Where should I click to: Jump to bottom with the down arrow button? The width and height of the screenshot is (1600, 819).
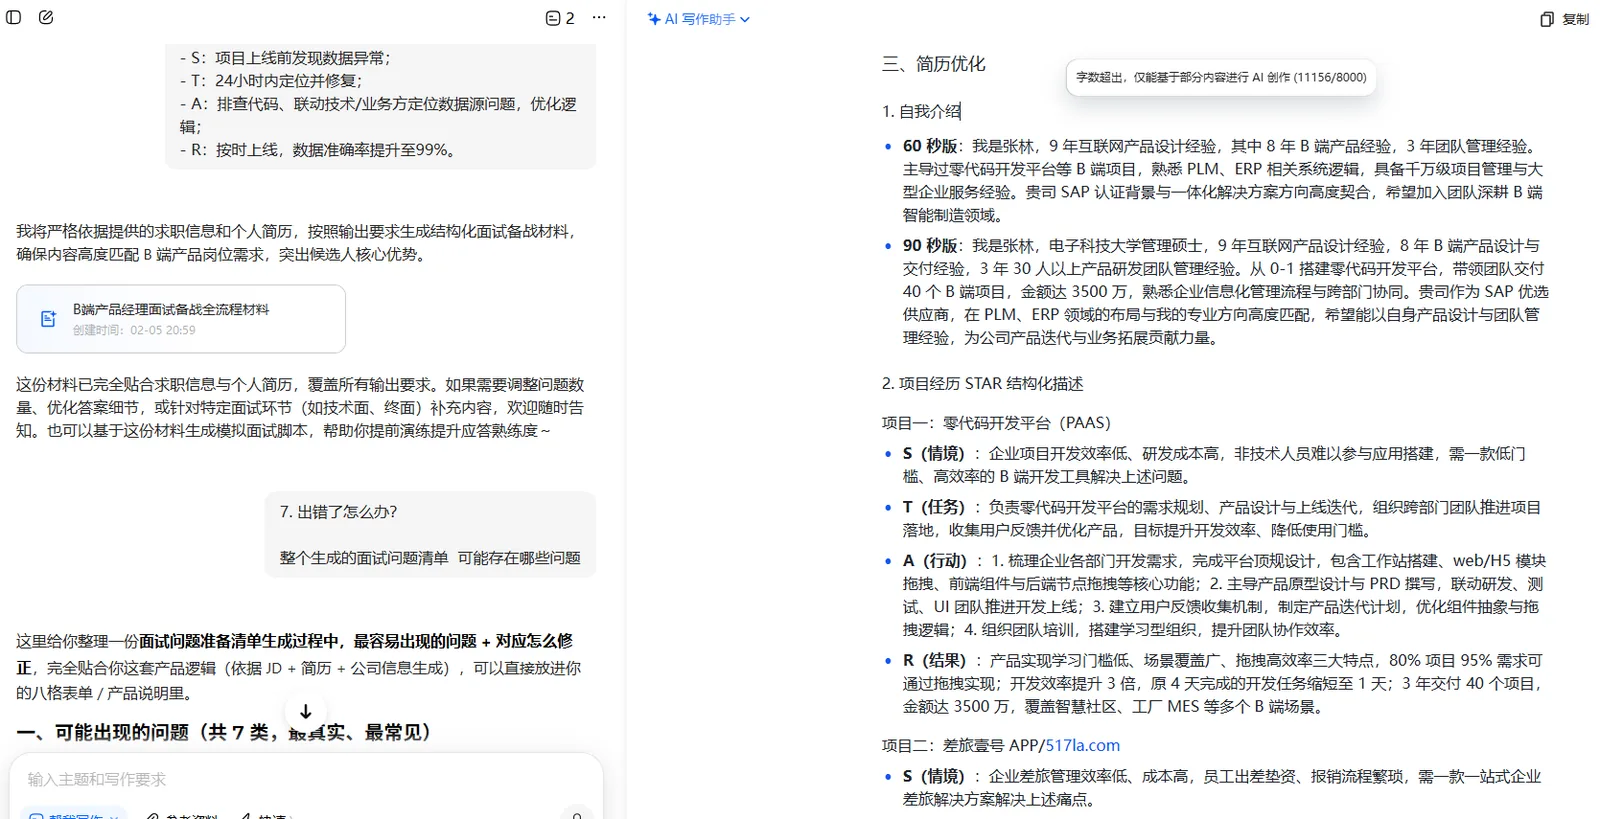(x=306, y=712)
